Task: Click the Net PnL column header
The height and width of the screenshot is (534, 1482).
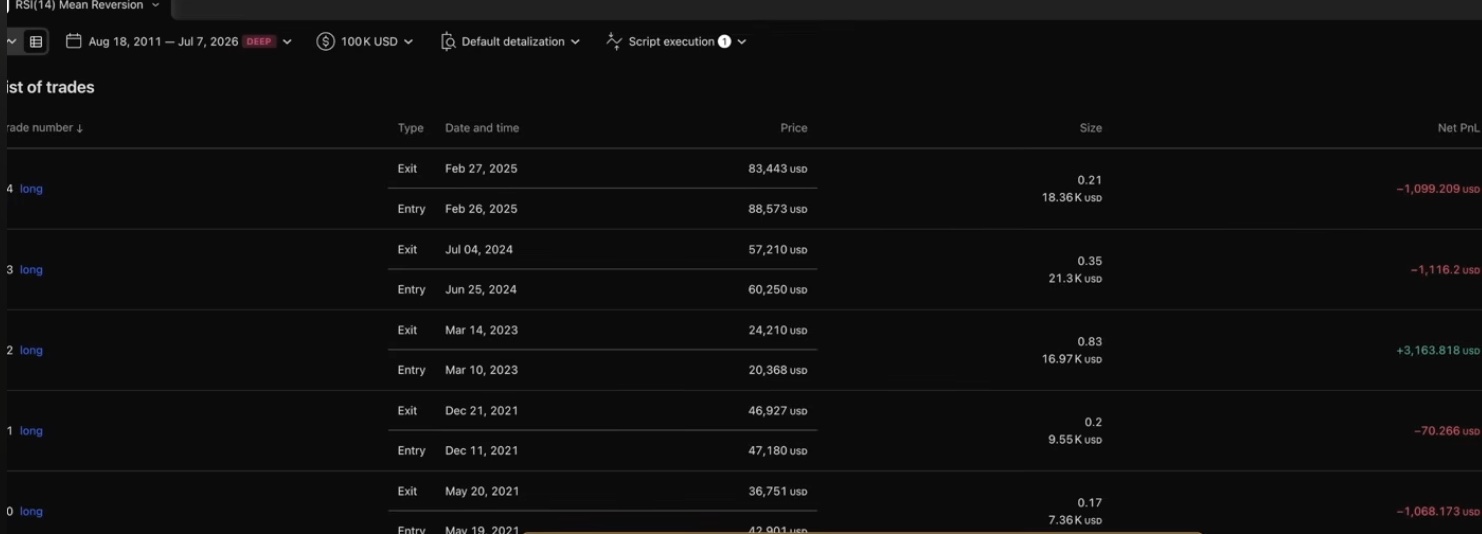Action: [1458, 128]
